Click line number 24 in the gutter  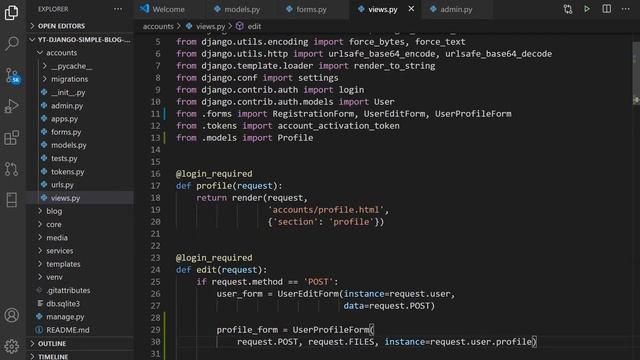click(156, 270)
